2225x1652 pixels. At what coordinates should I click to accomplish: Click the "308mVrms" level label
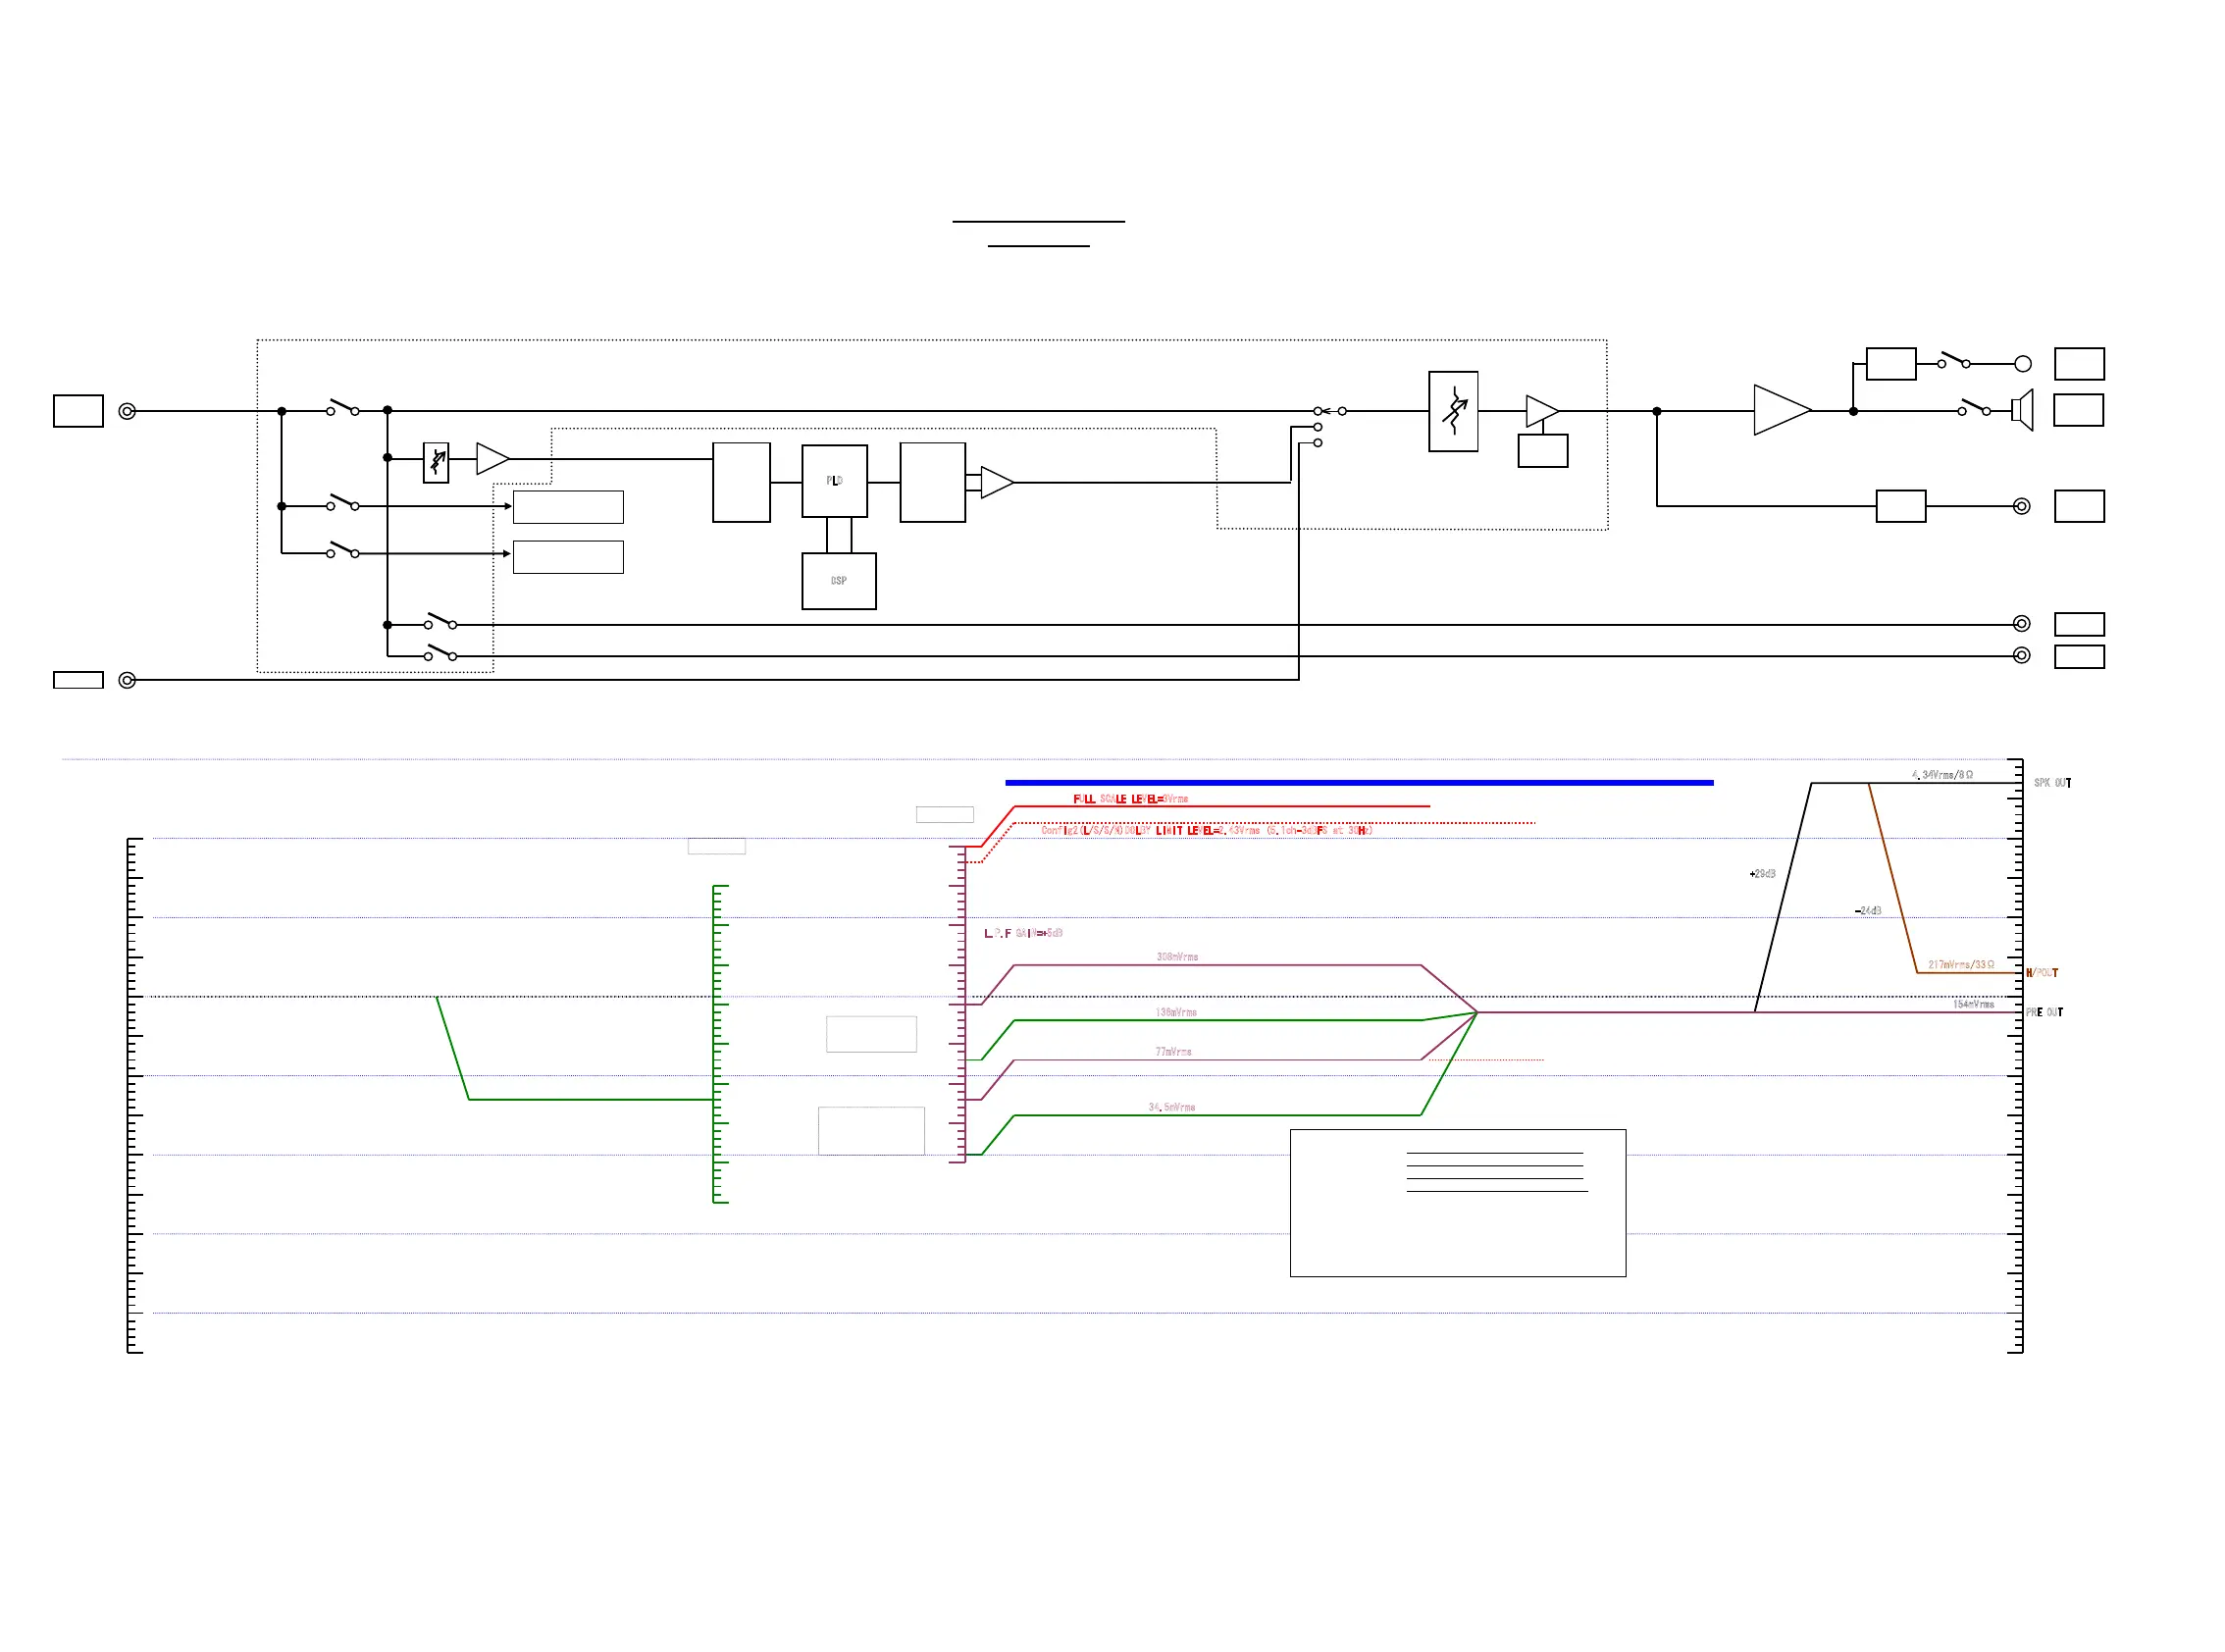point(1177,957)
